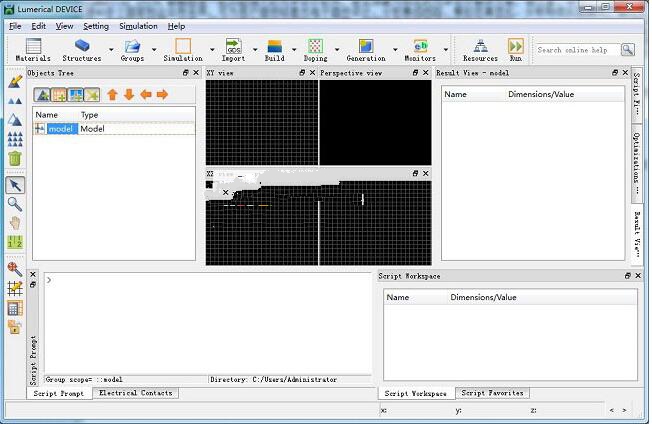Click the calculator icon in left sidebar
The image size is (652, 424).
(15, 308)
